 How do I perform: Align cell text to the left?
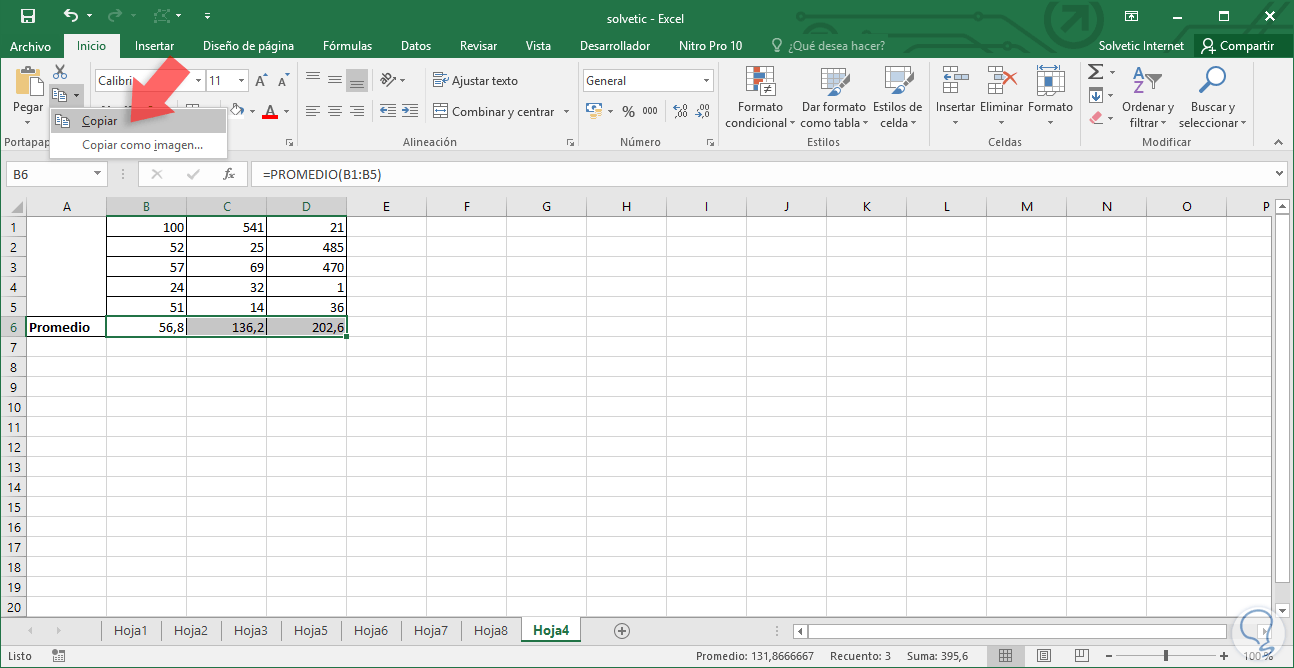click(313, 111)
